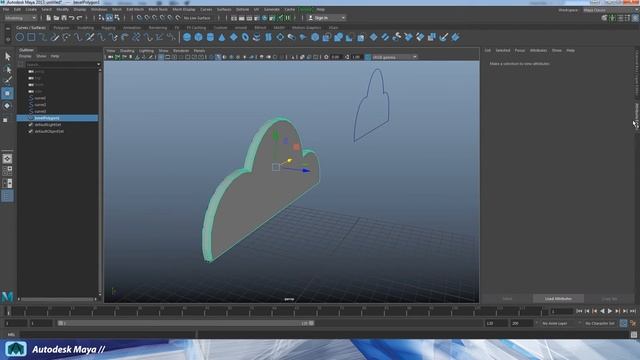640x360 pixels.
Task: Toggle select by component type mode
Action: [118, 18]
